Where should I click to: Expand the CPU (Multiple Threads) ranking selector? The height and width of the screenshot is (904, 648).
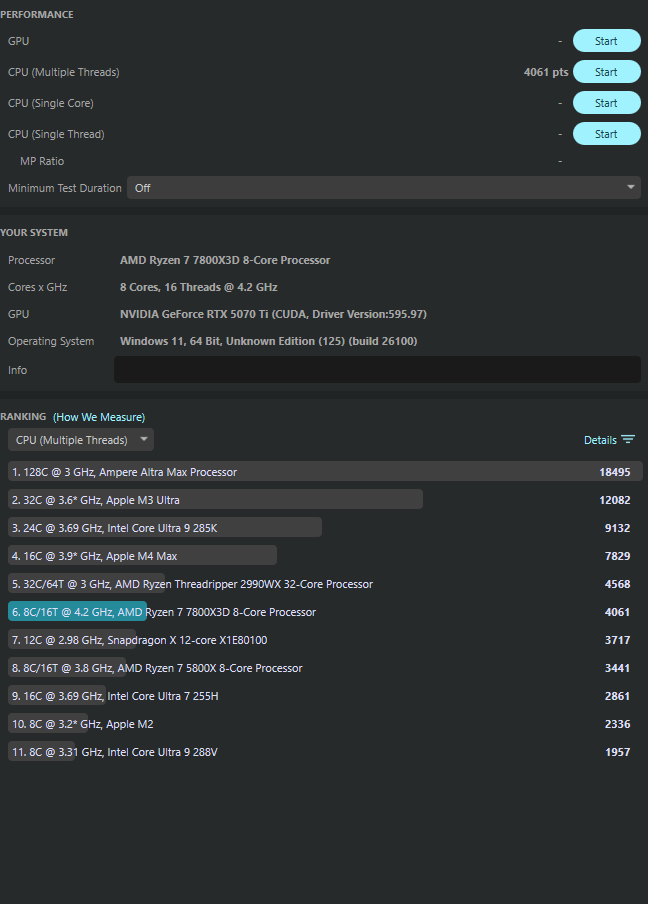coord(81,440)
